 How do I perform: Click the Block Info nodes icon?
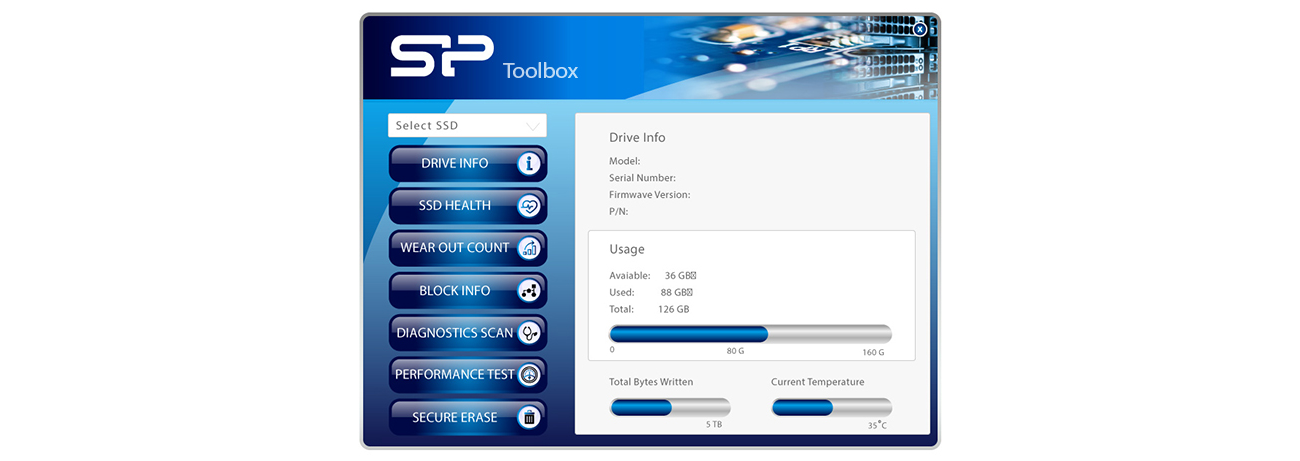(x=529, y=291)
